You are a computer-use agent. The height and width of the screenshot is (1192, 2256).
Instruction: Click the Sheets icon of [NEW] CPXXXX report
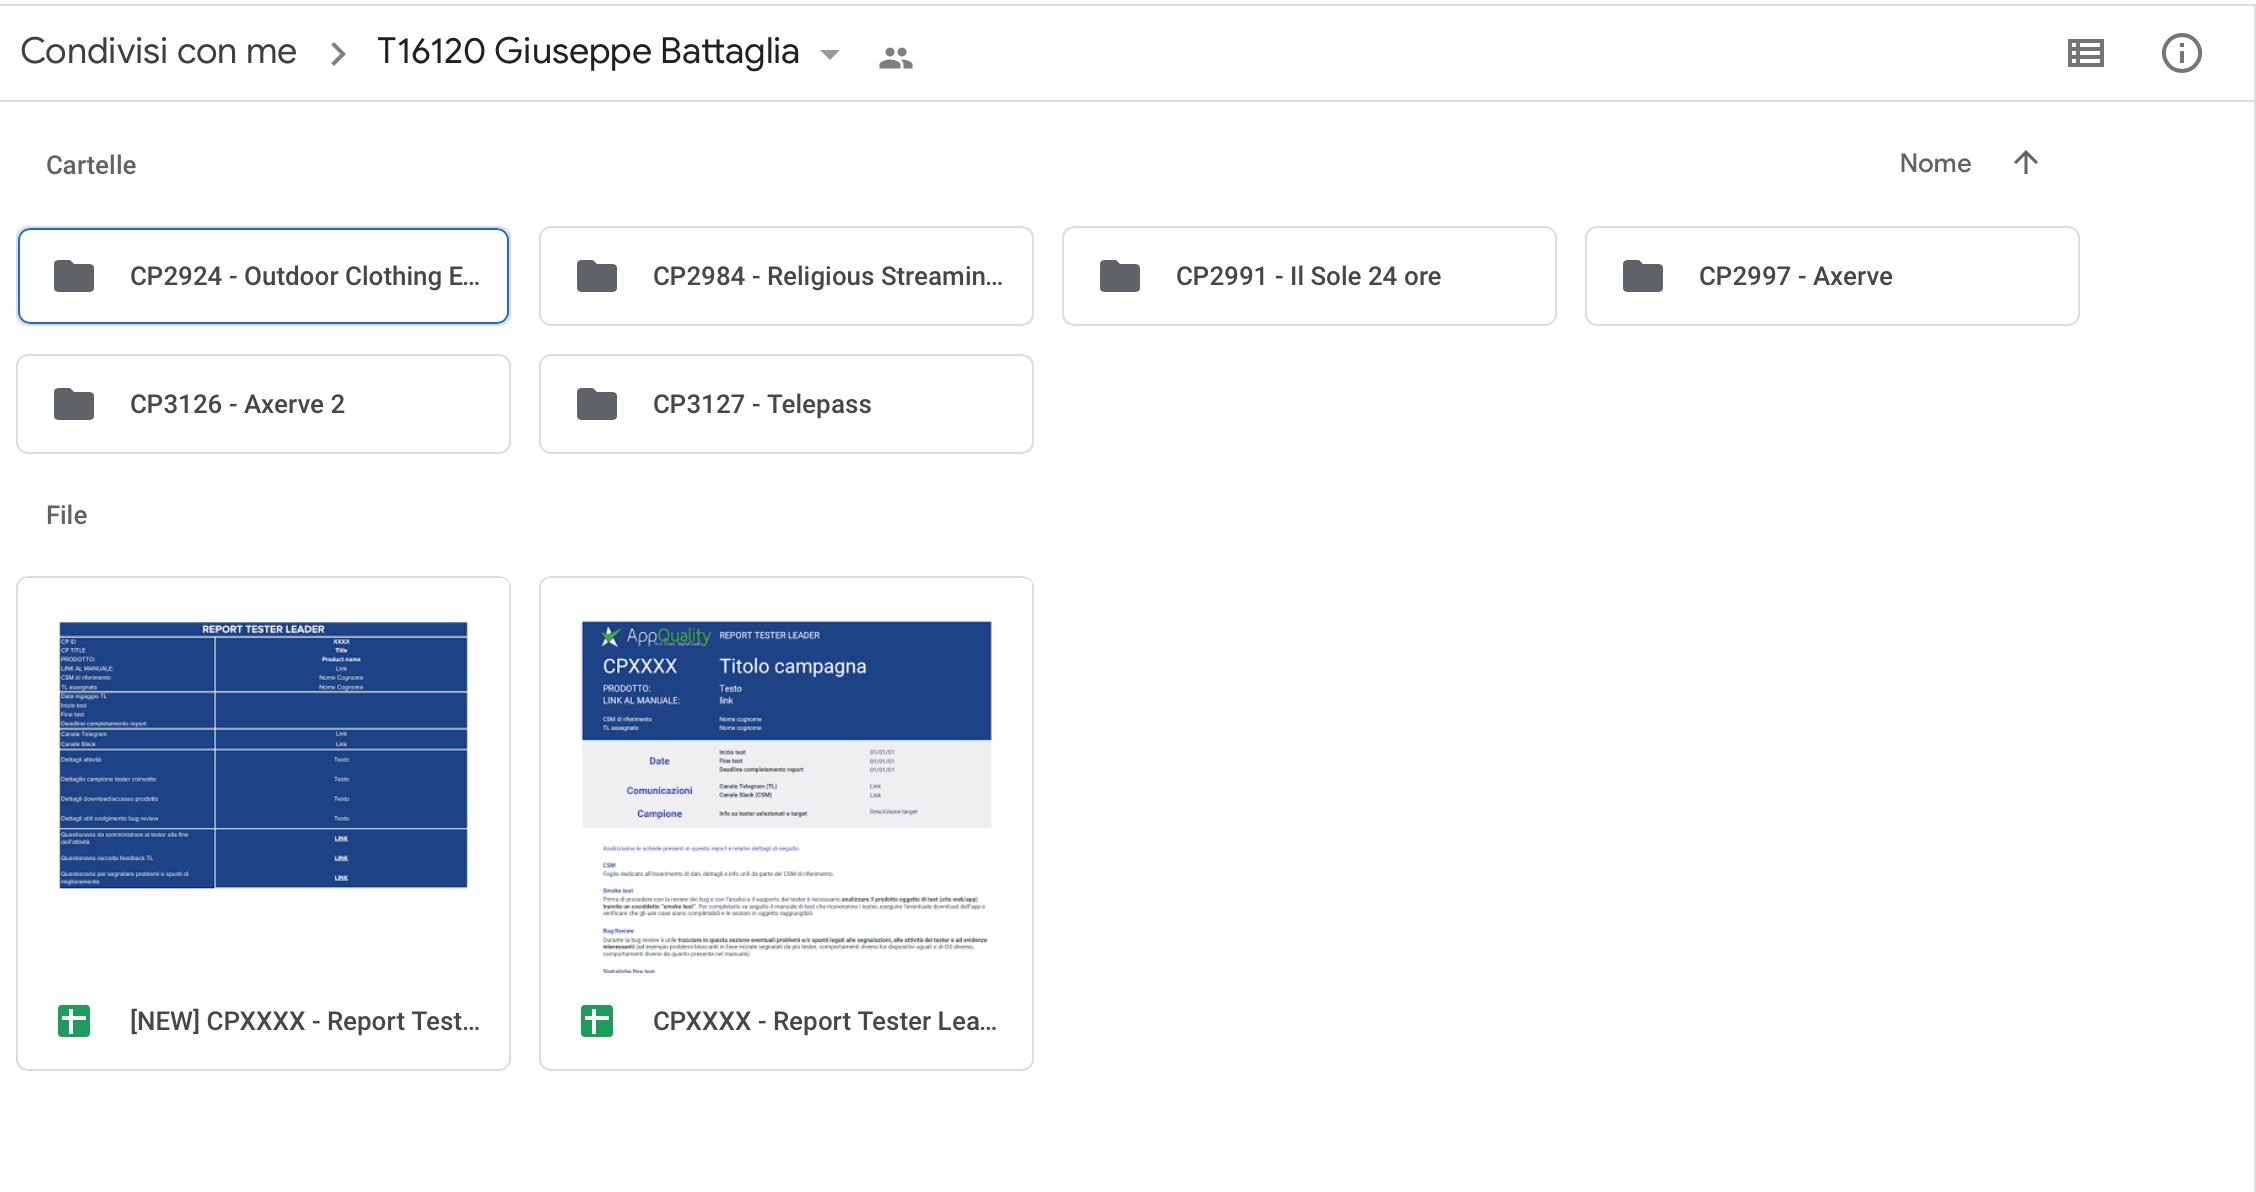coord(74,1021)
